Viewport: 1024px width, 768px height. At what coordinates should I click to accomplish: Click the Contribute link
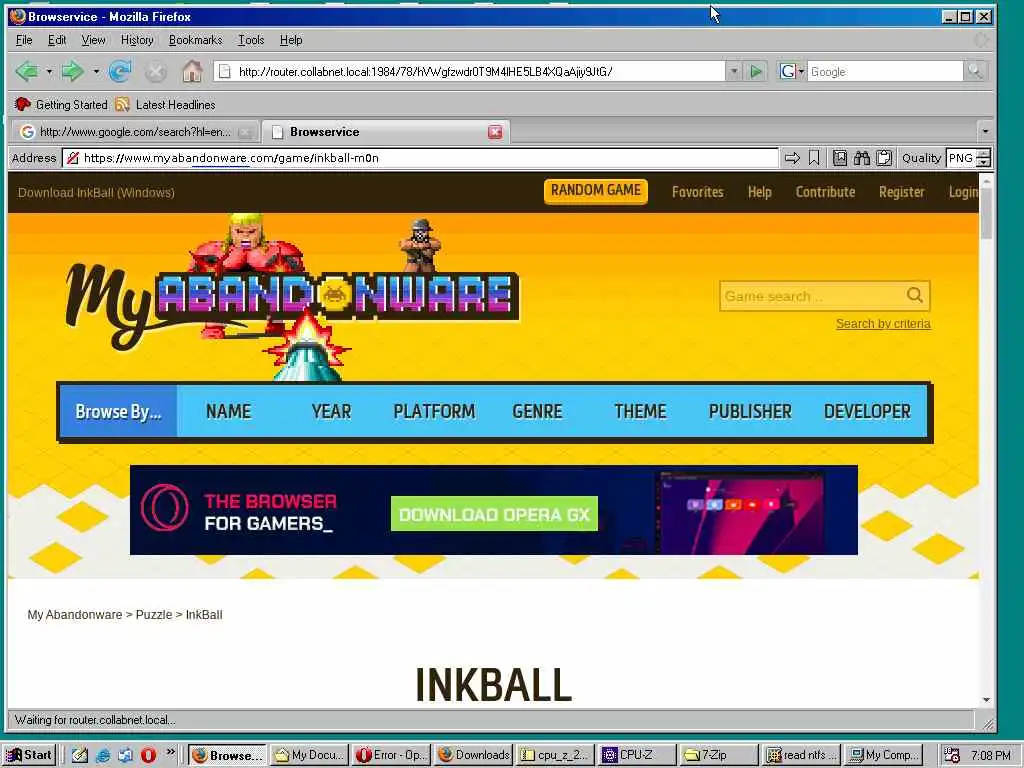pyautogui.click(x=825, y=192)
